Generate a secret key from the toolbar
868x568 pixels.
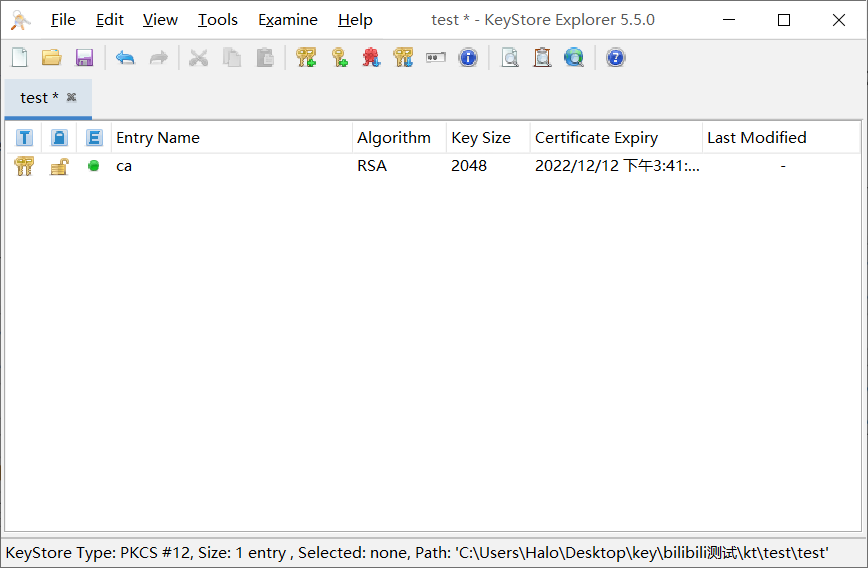pos(339,58)
